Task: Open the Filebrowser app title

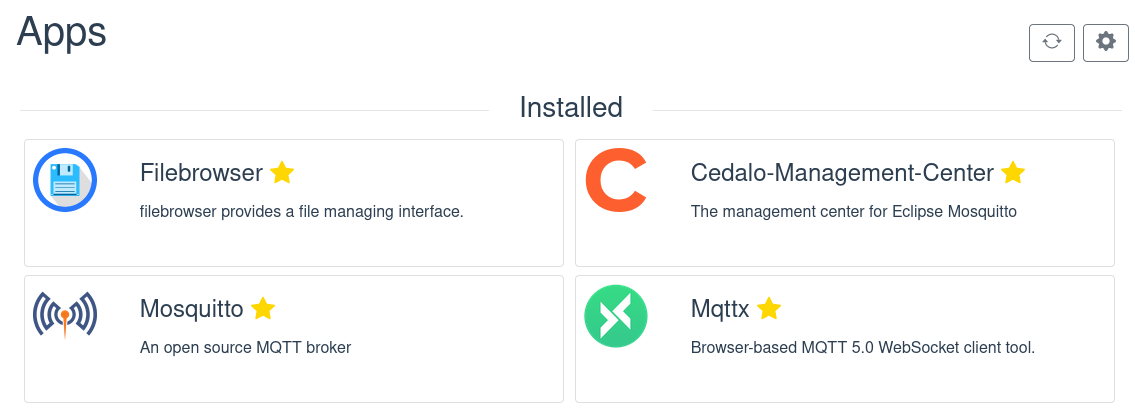Action: point(201,173)
